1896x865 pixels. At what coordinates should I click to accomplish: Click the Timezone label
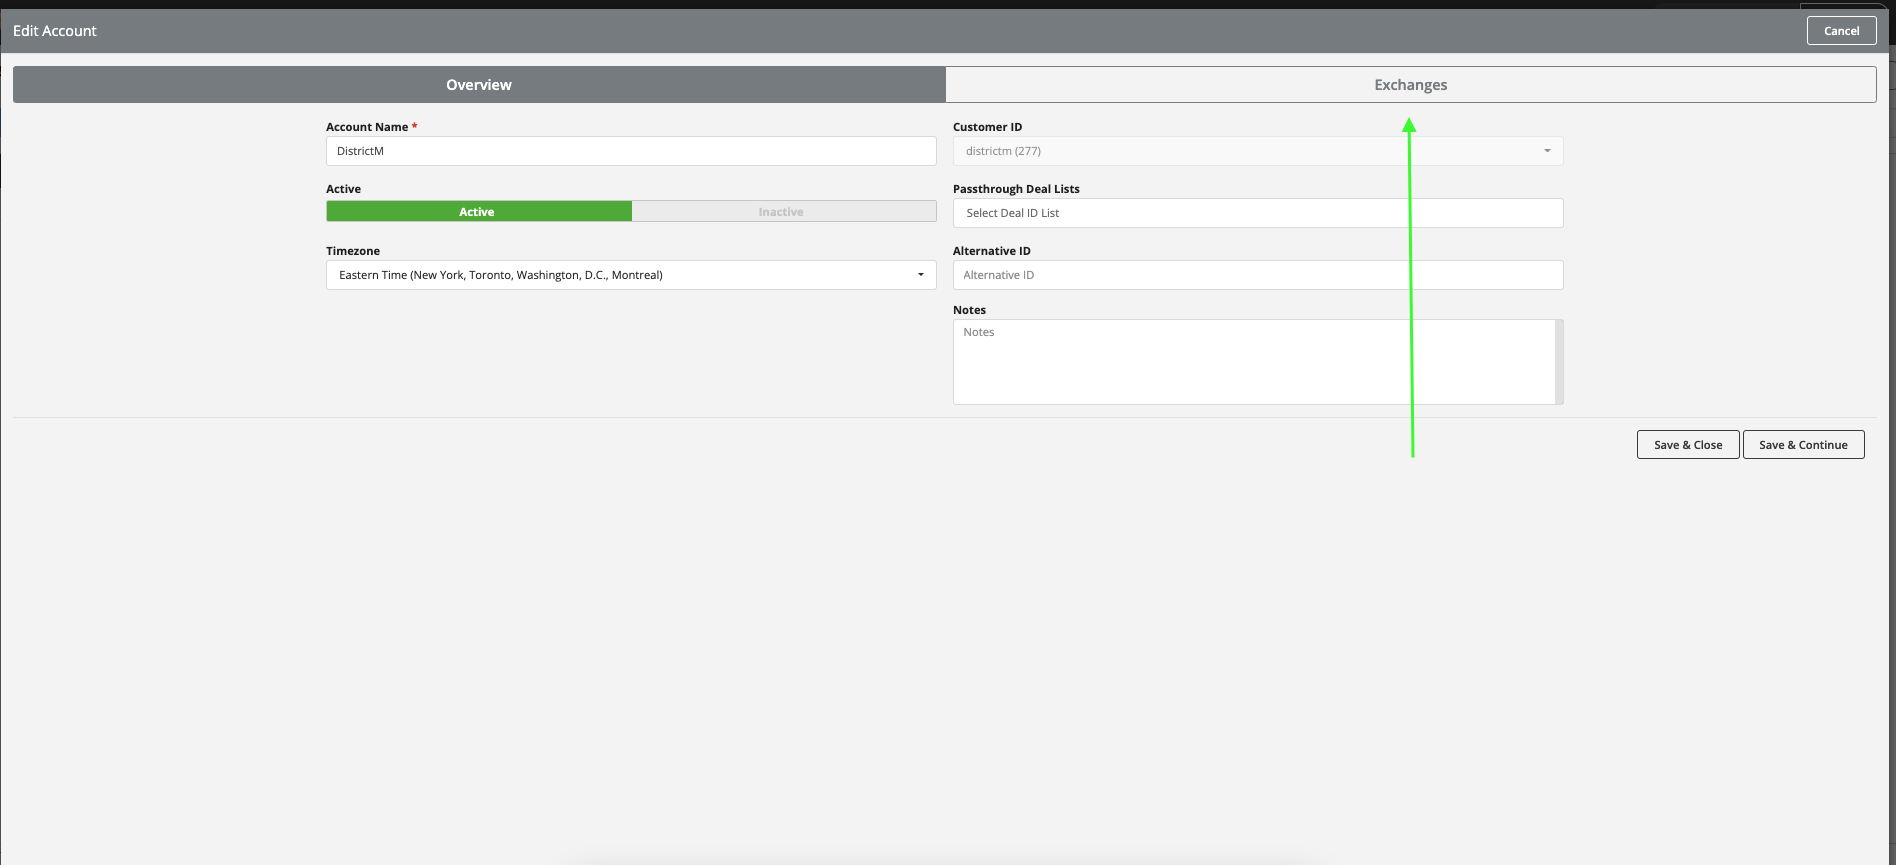(x=353, y=251)
